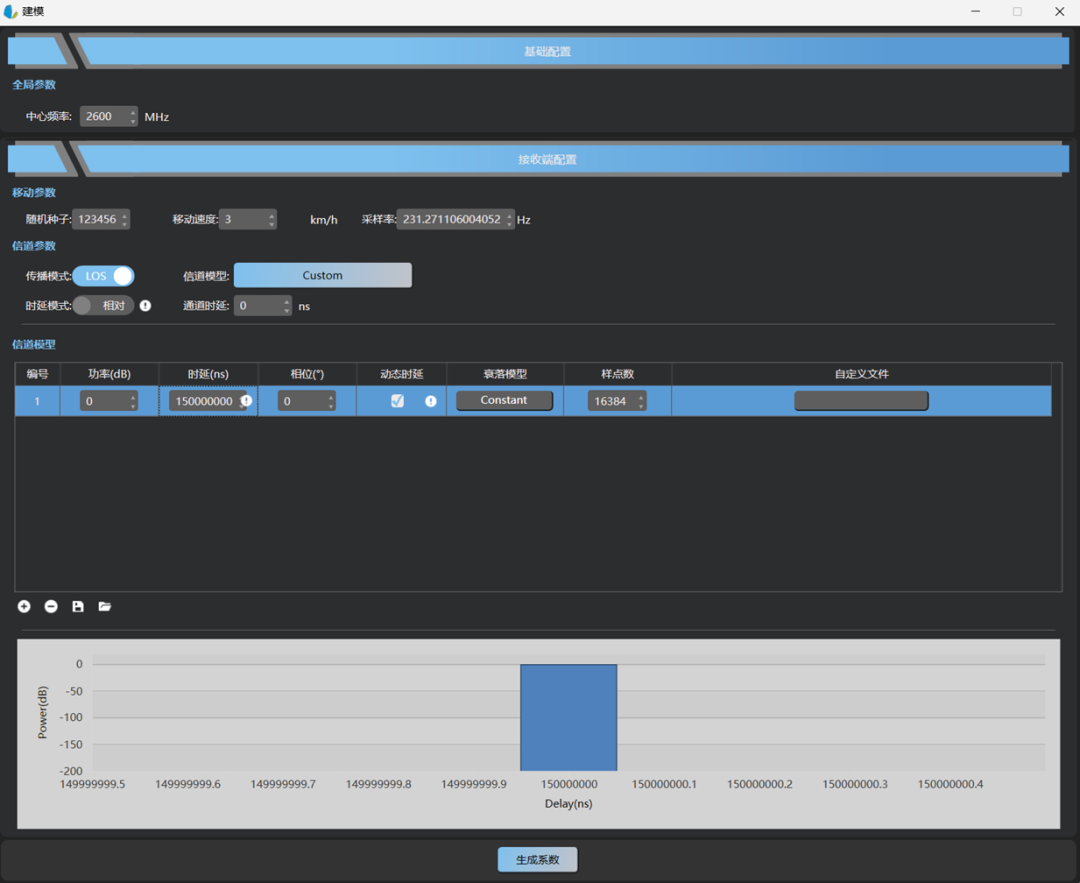The width and height of the screenshot is (1080, 883).
Task: Click the 样点数 field showing 16384
Action: (x=616, y=401)
